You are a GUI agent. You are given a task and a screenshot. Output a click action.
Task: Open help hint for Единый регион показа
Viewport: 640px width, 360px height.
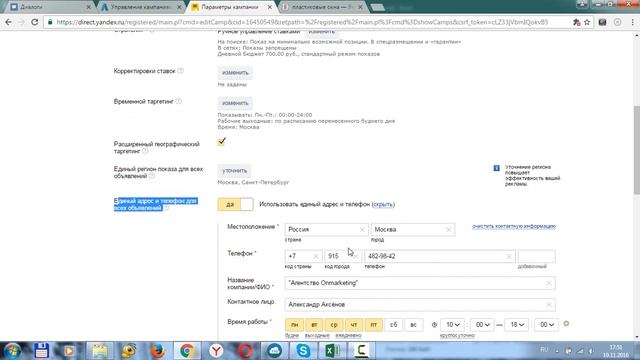pyautogui.click(x=152, y=176)
